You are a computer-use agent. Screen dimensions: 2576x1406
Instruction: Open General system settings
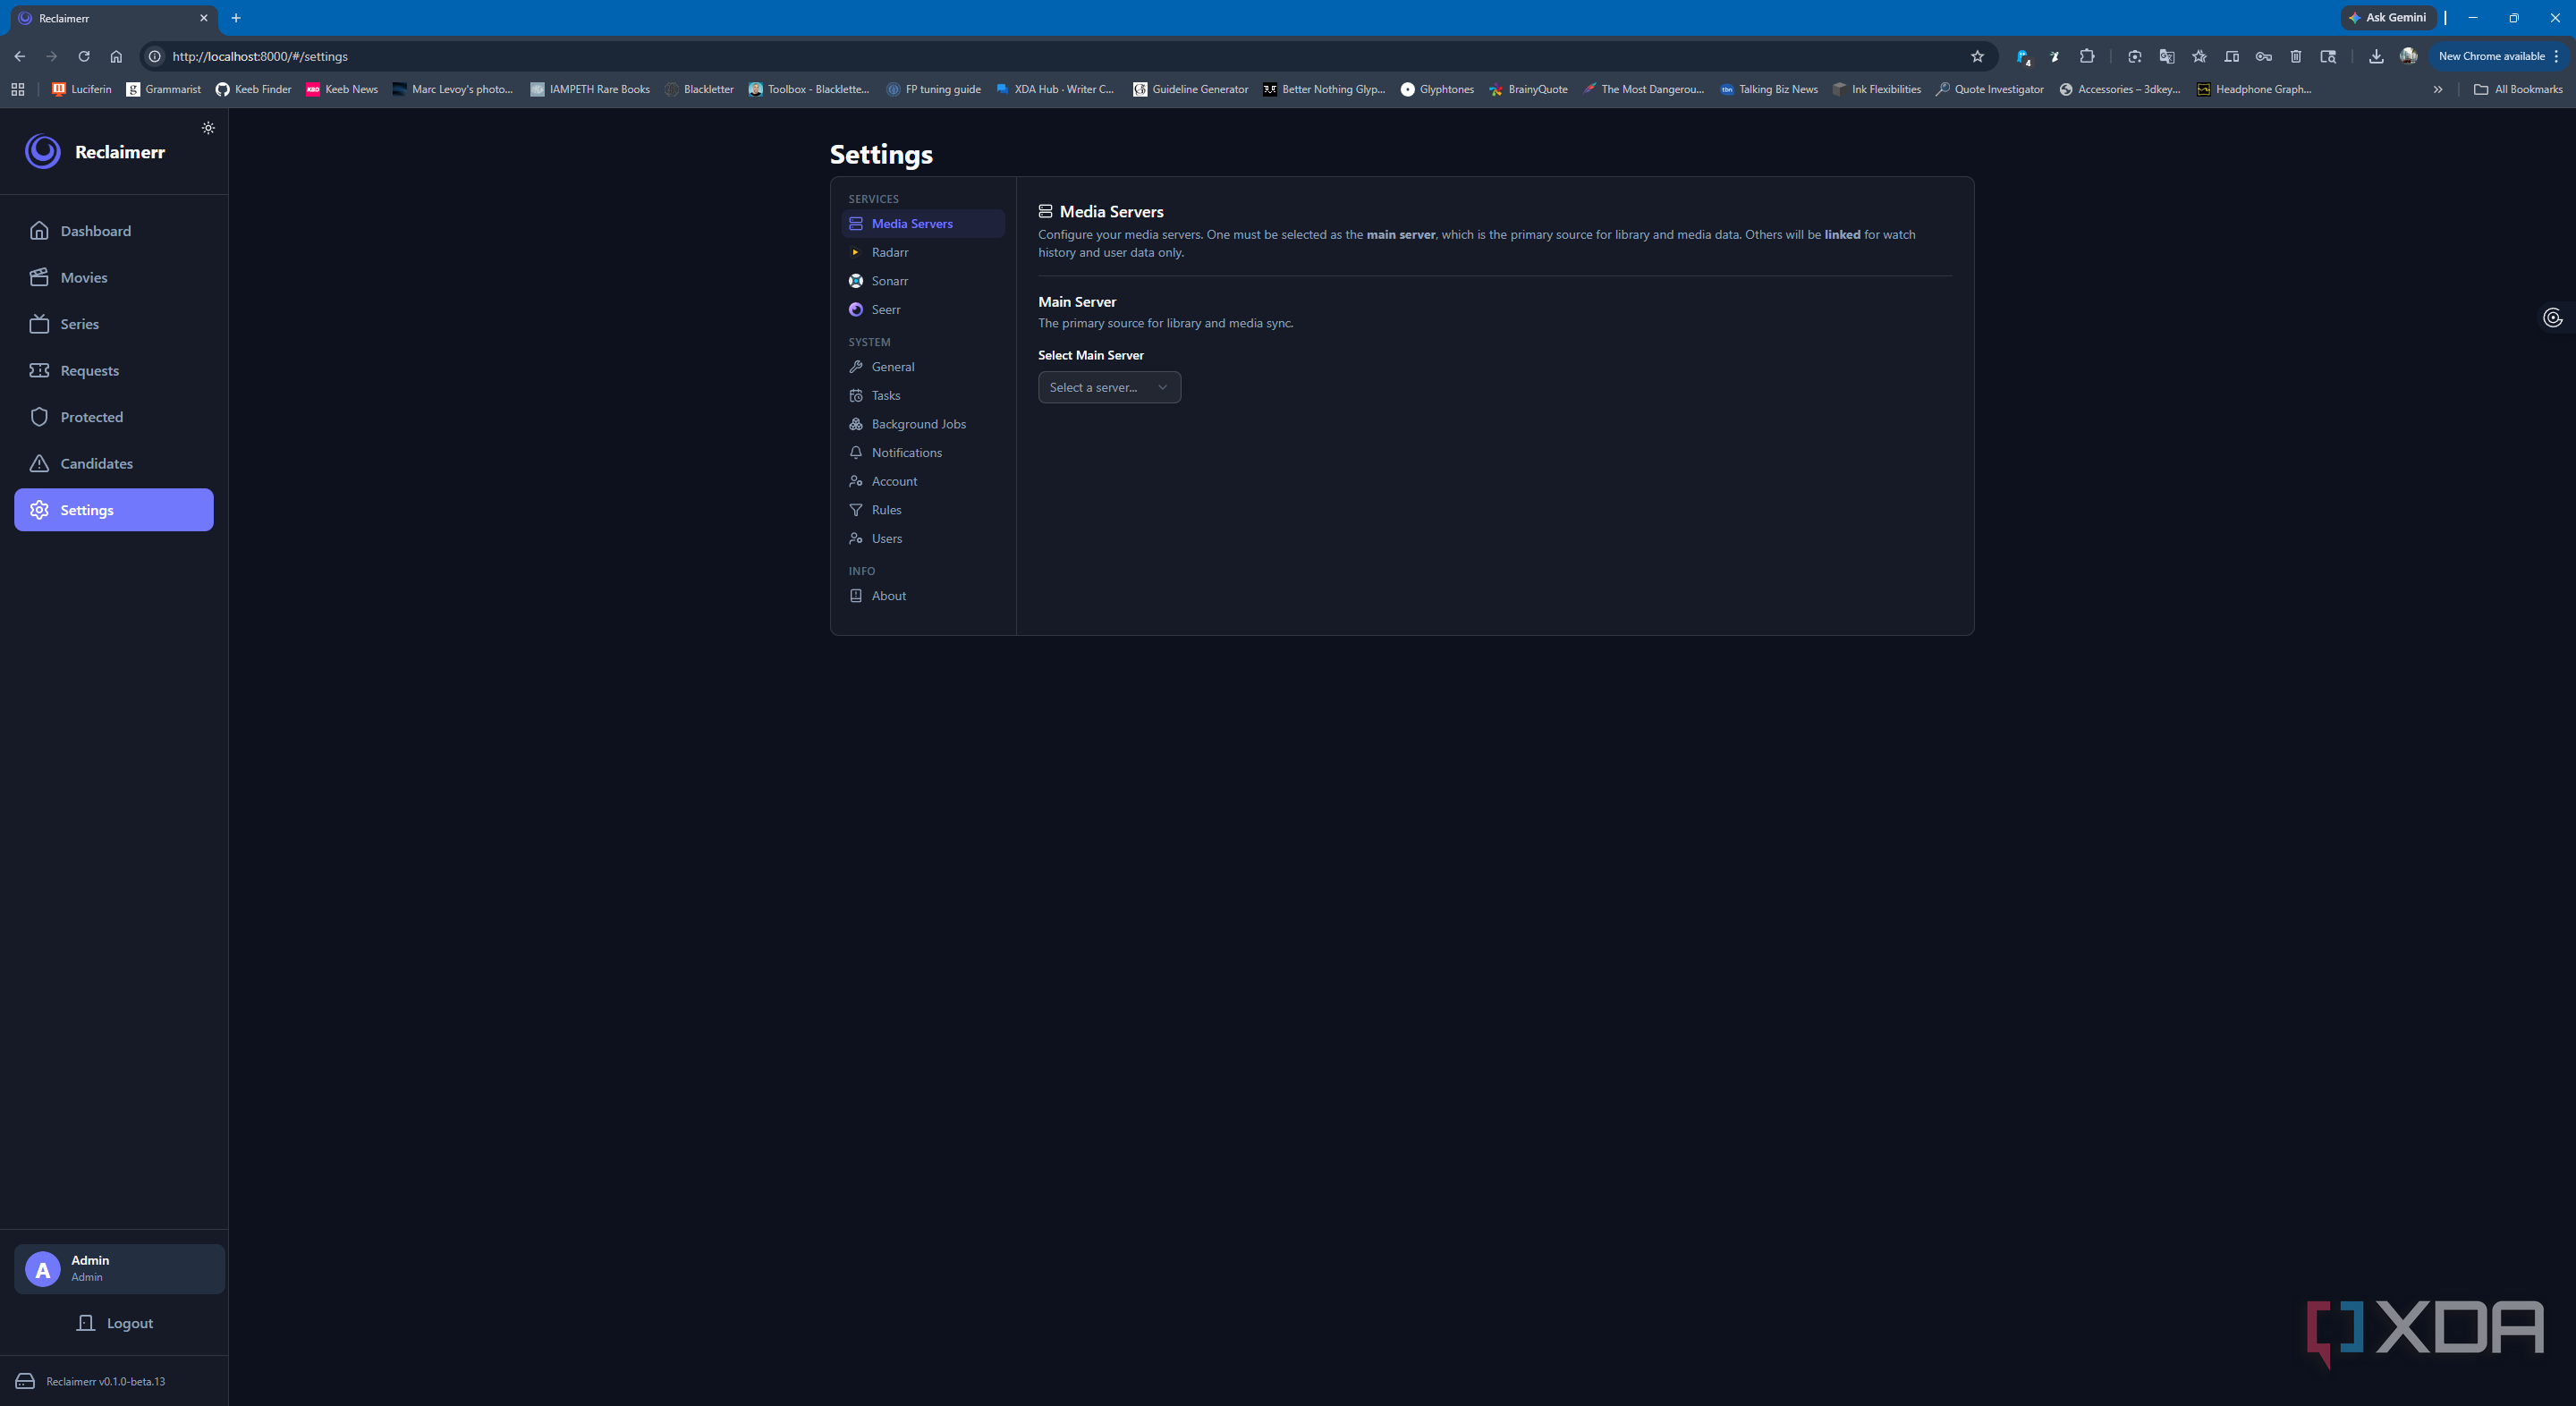[923, 367]
